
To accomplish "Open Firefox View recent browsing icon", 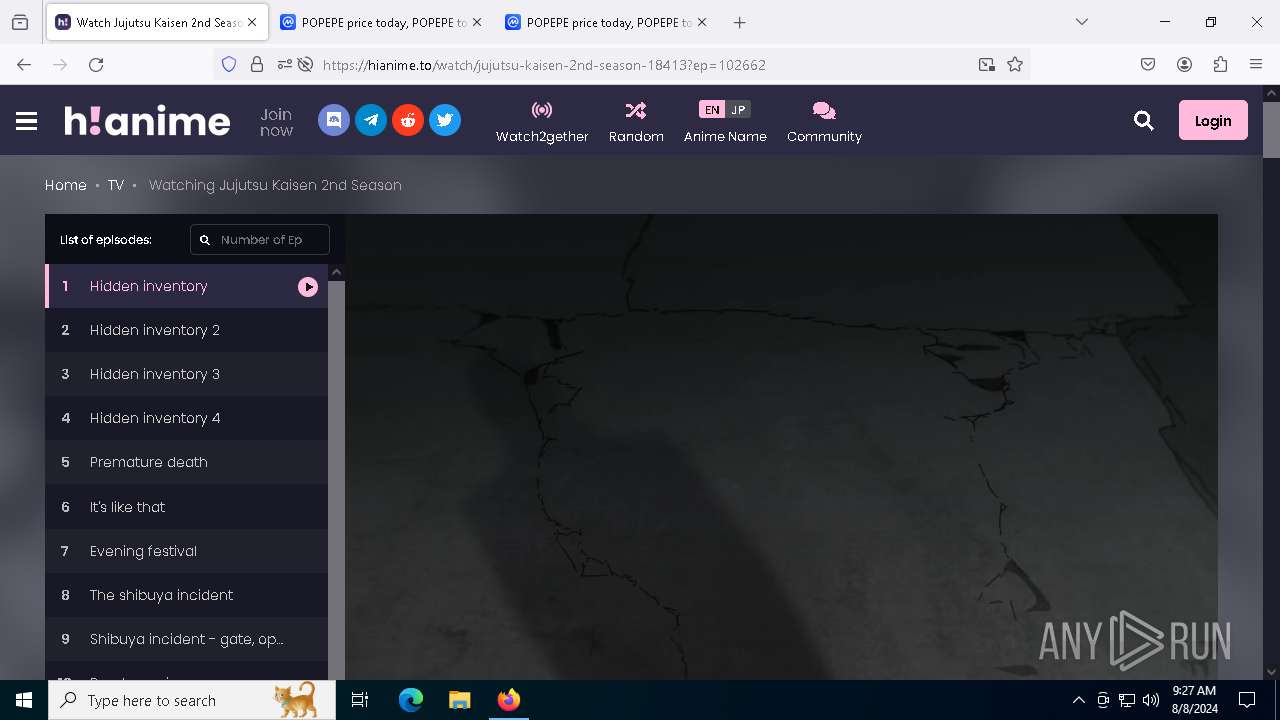I will [20, 22].
